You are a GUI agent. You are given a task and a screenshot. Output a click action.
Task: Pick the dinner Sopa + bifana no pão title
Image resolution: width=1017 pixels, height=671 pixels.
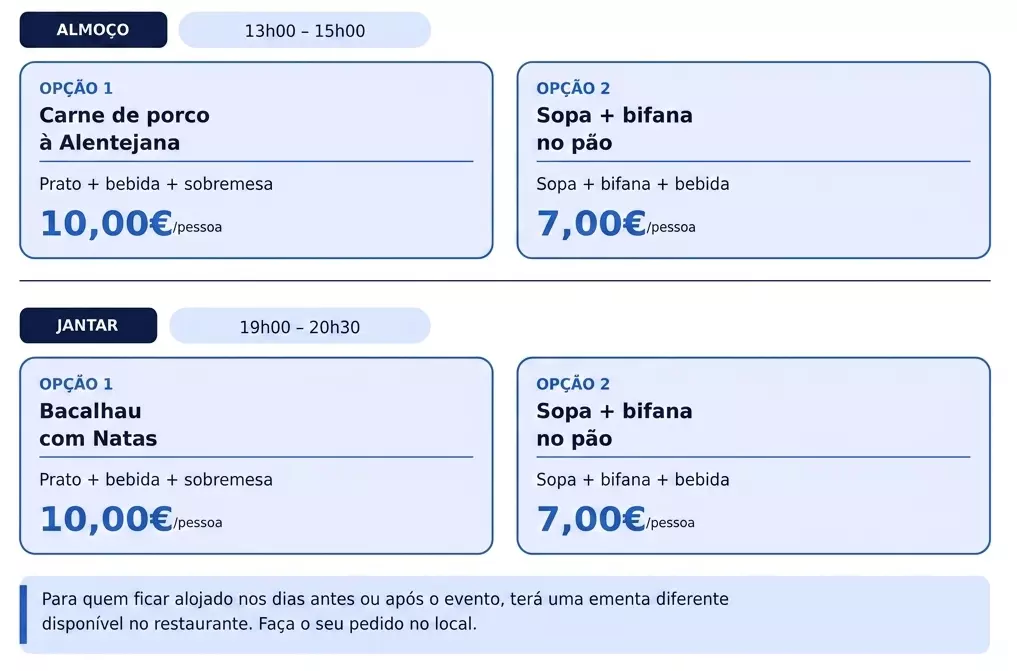(614, 425)
